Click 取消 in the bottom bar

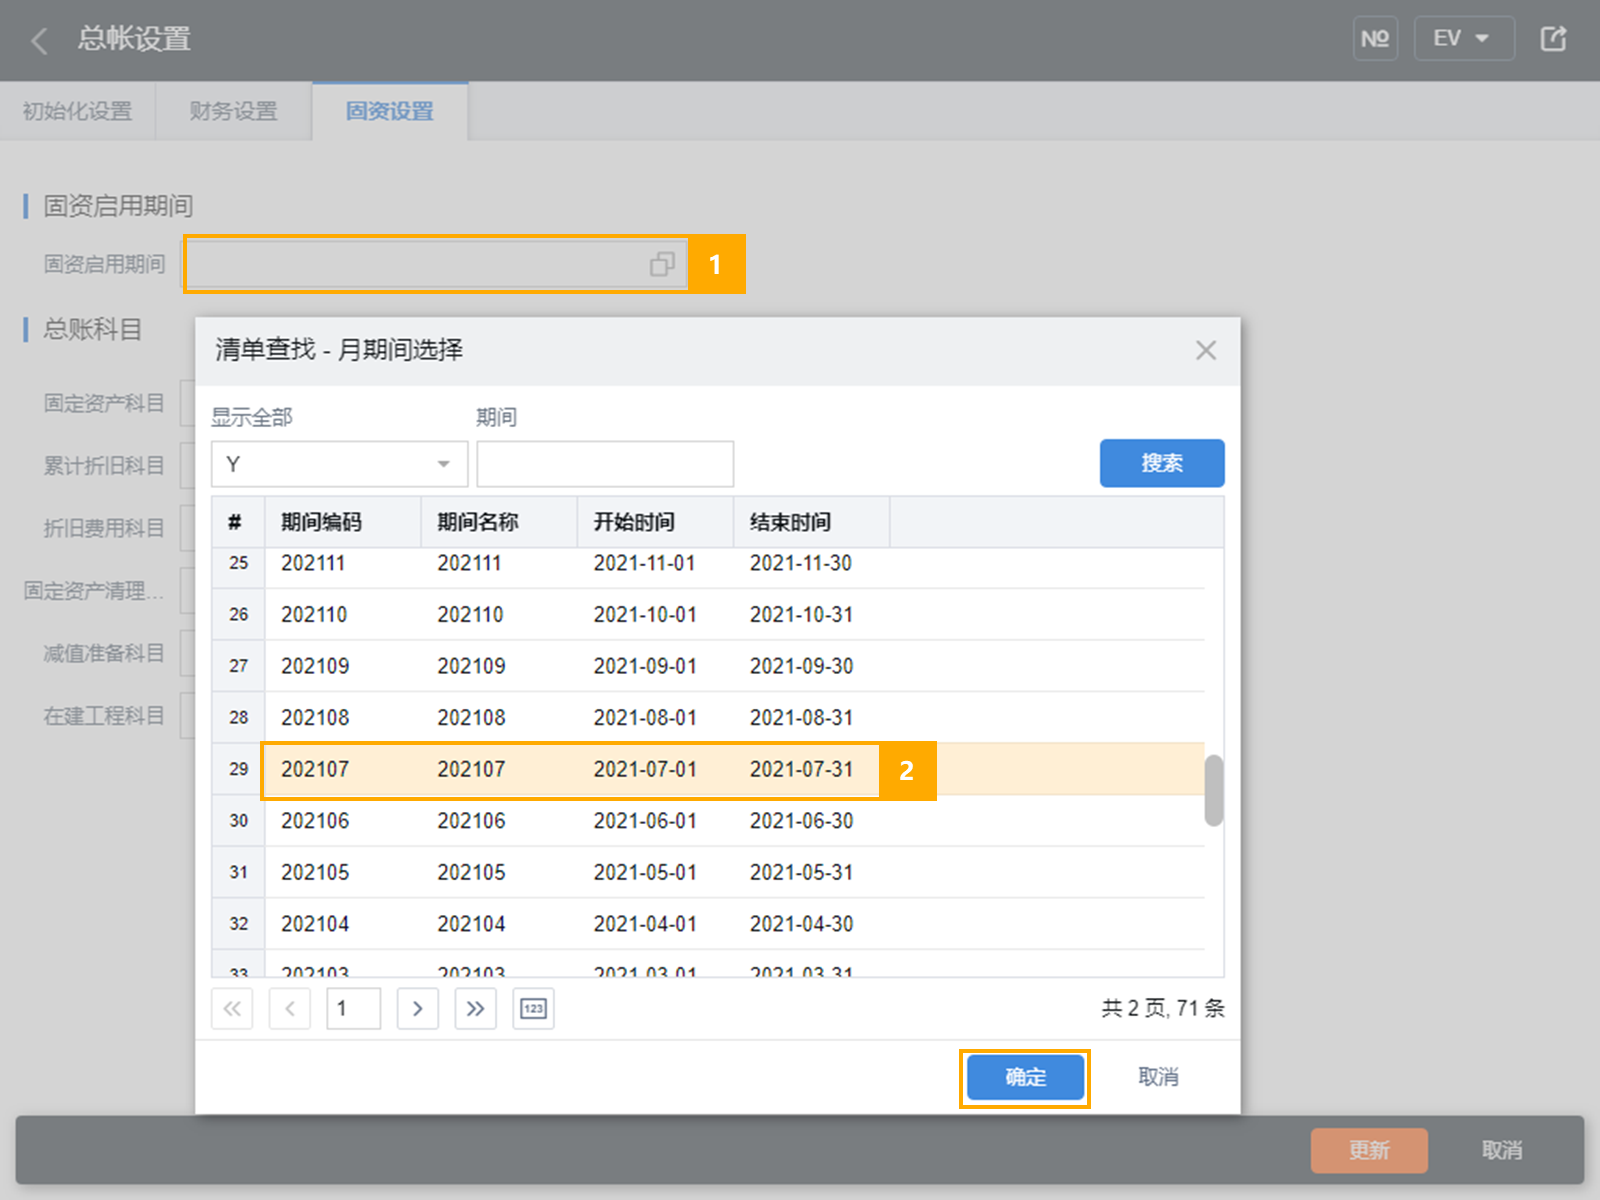(x=1502, y=1150)
